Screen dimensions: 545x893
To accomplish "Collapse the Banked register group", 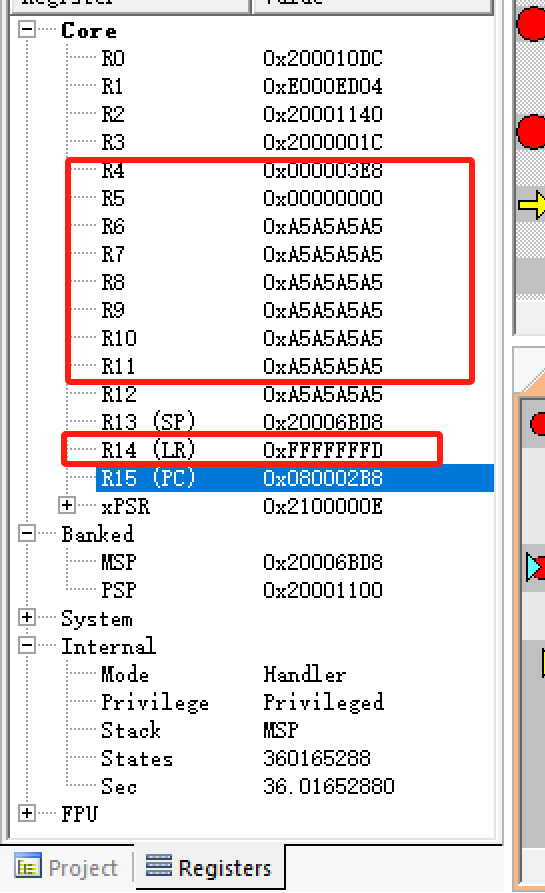I will point(27,533).
